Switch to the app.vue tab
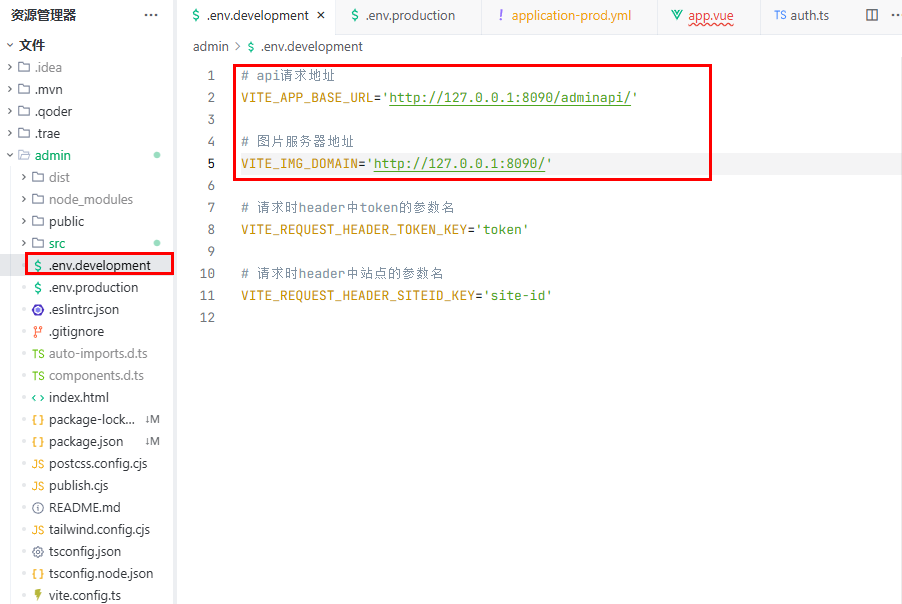Screen dimensions: 902x604 click(x=710, y=16)
